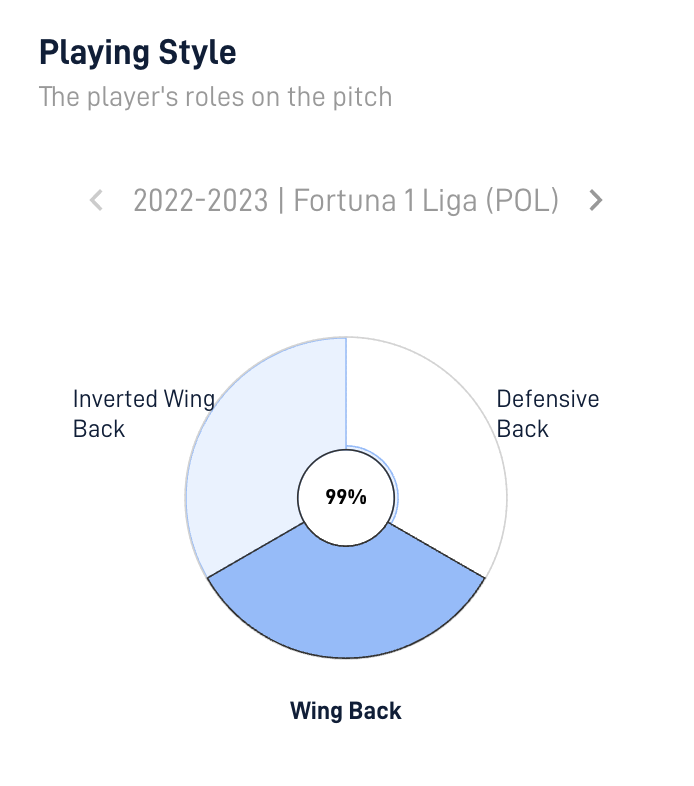The height and width of the screenshot is (786, 694).
Task: Select the dark blue Wing Back segment
Action: point(346,602)
